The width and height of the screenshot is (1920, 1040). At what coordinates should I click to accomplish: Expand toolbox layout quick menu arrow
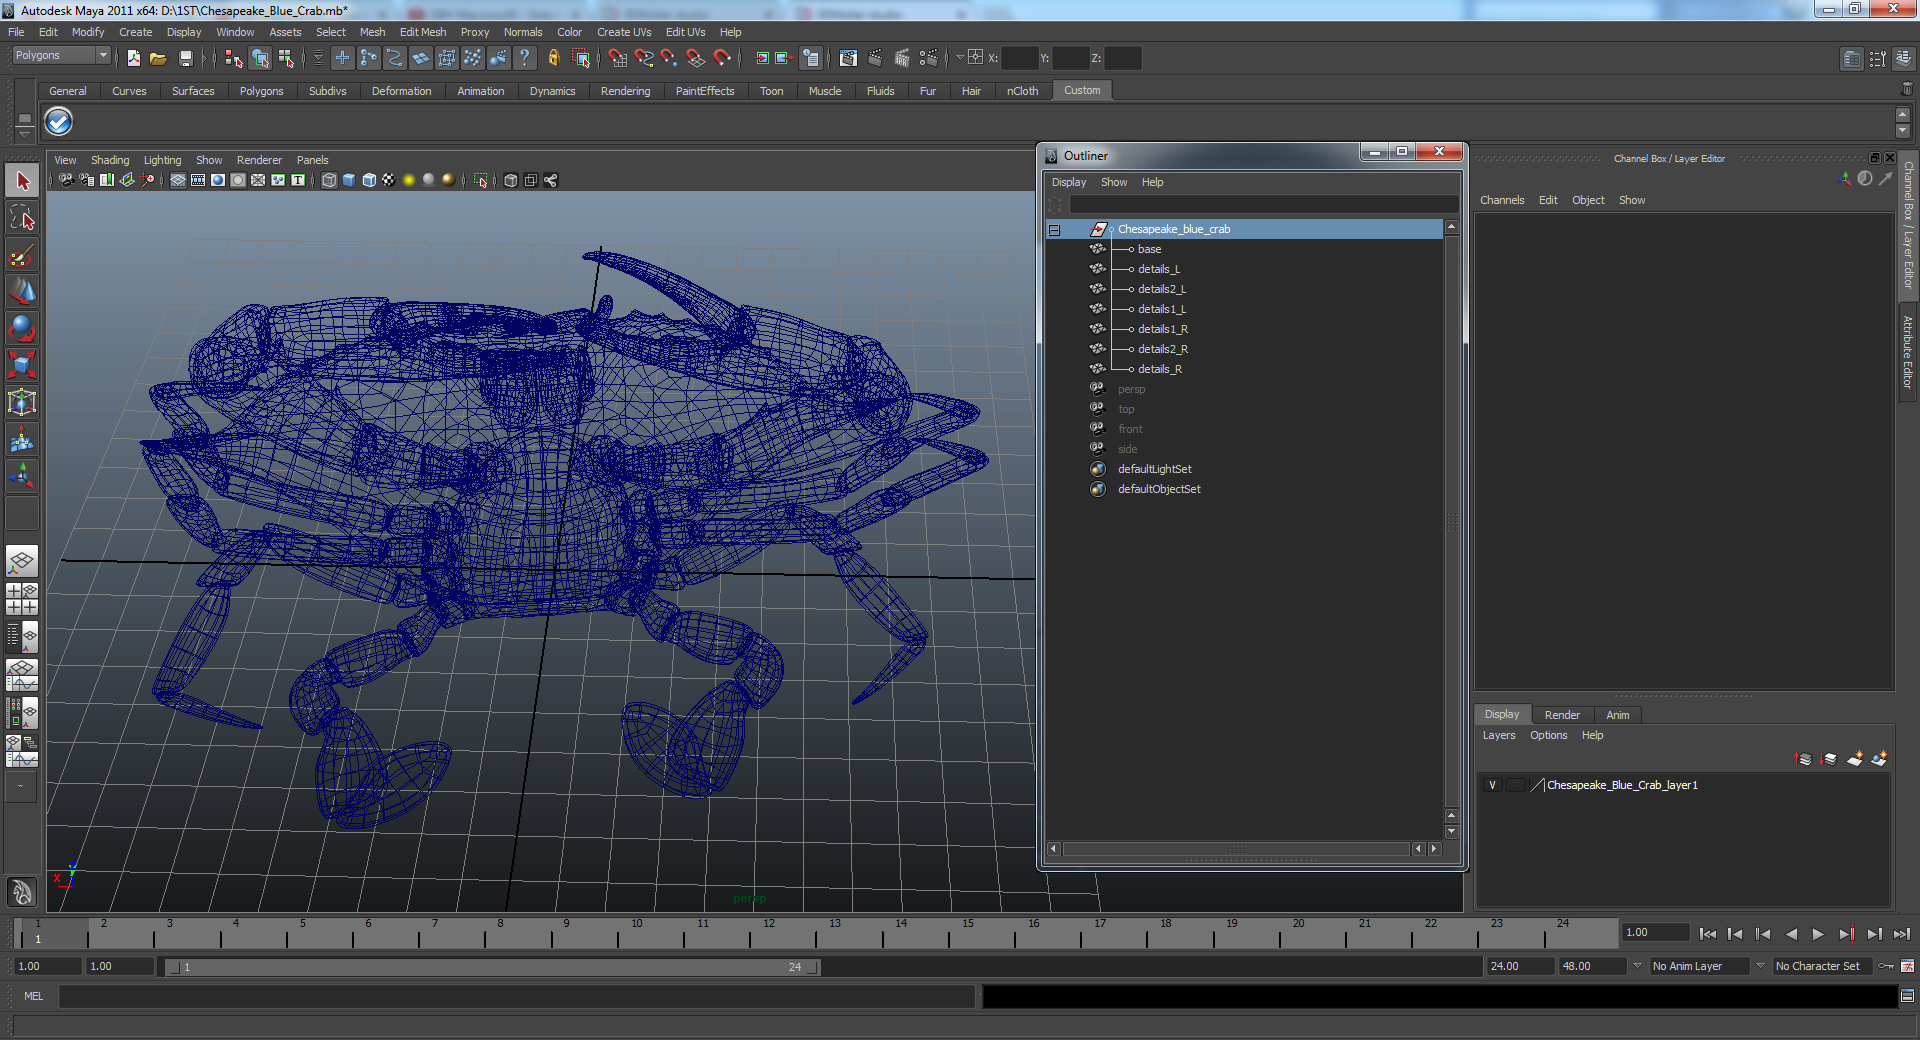(x=21, y=787)
